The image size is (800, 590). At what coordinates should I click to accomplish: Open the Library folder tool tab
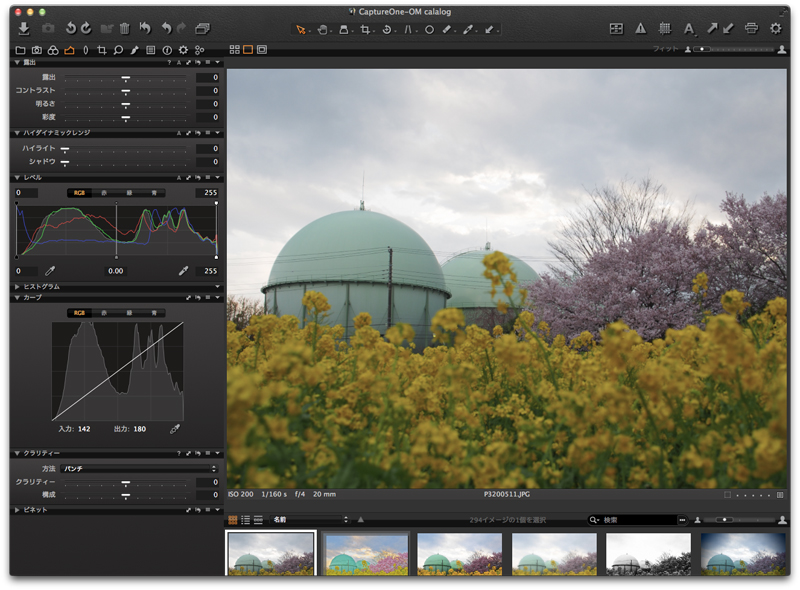21,49
